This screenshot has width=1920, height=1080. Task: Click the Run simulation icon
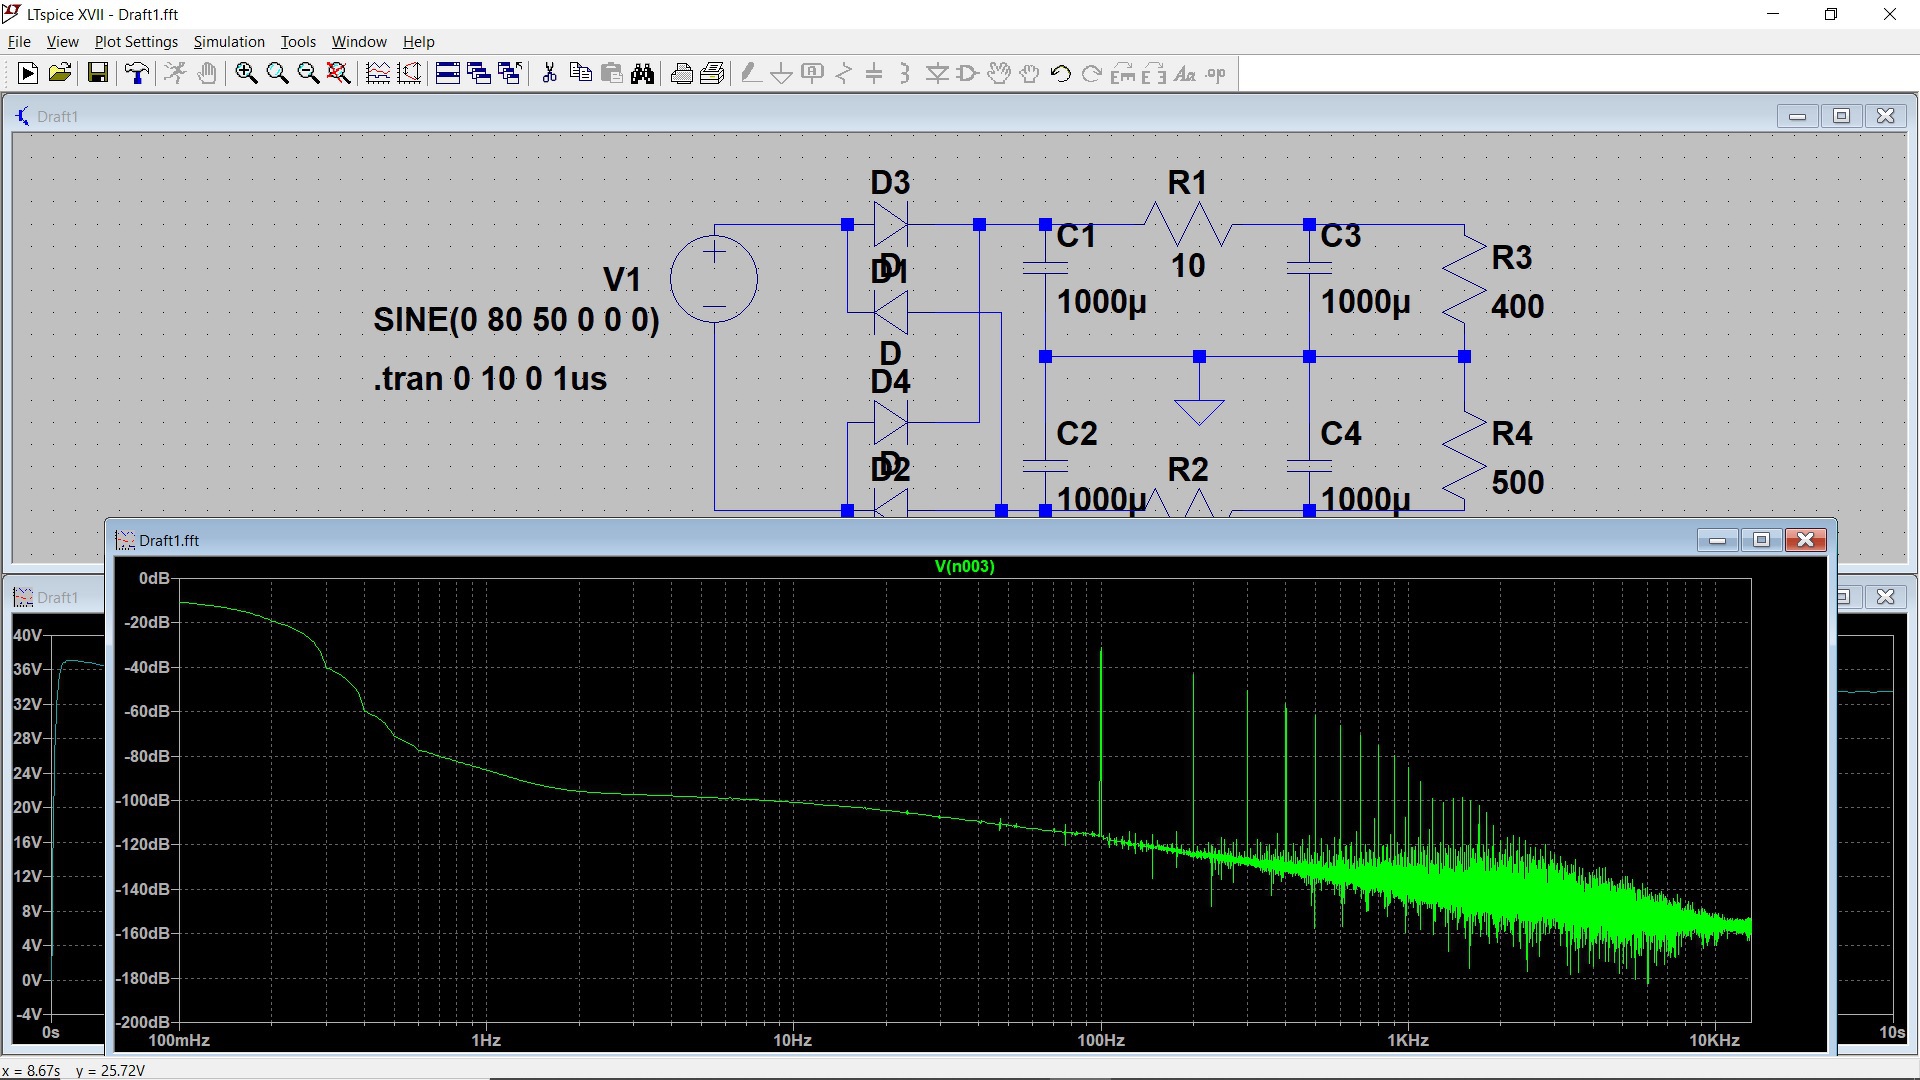(28, 73)
